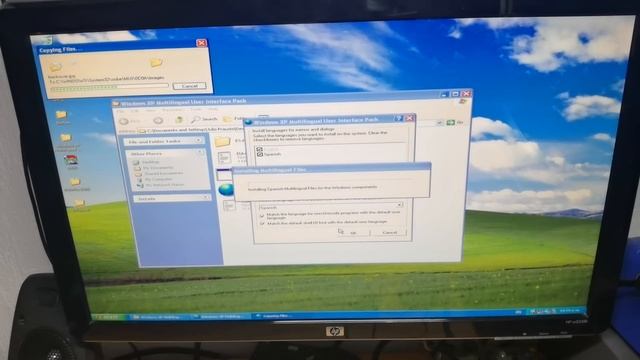Click Cancel in the MUI Pack dialog
This screenshot has height=360, width=640.
pos(389,232)
